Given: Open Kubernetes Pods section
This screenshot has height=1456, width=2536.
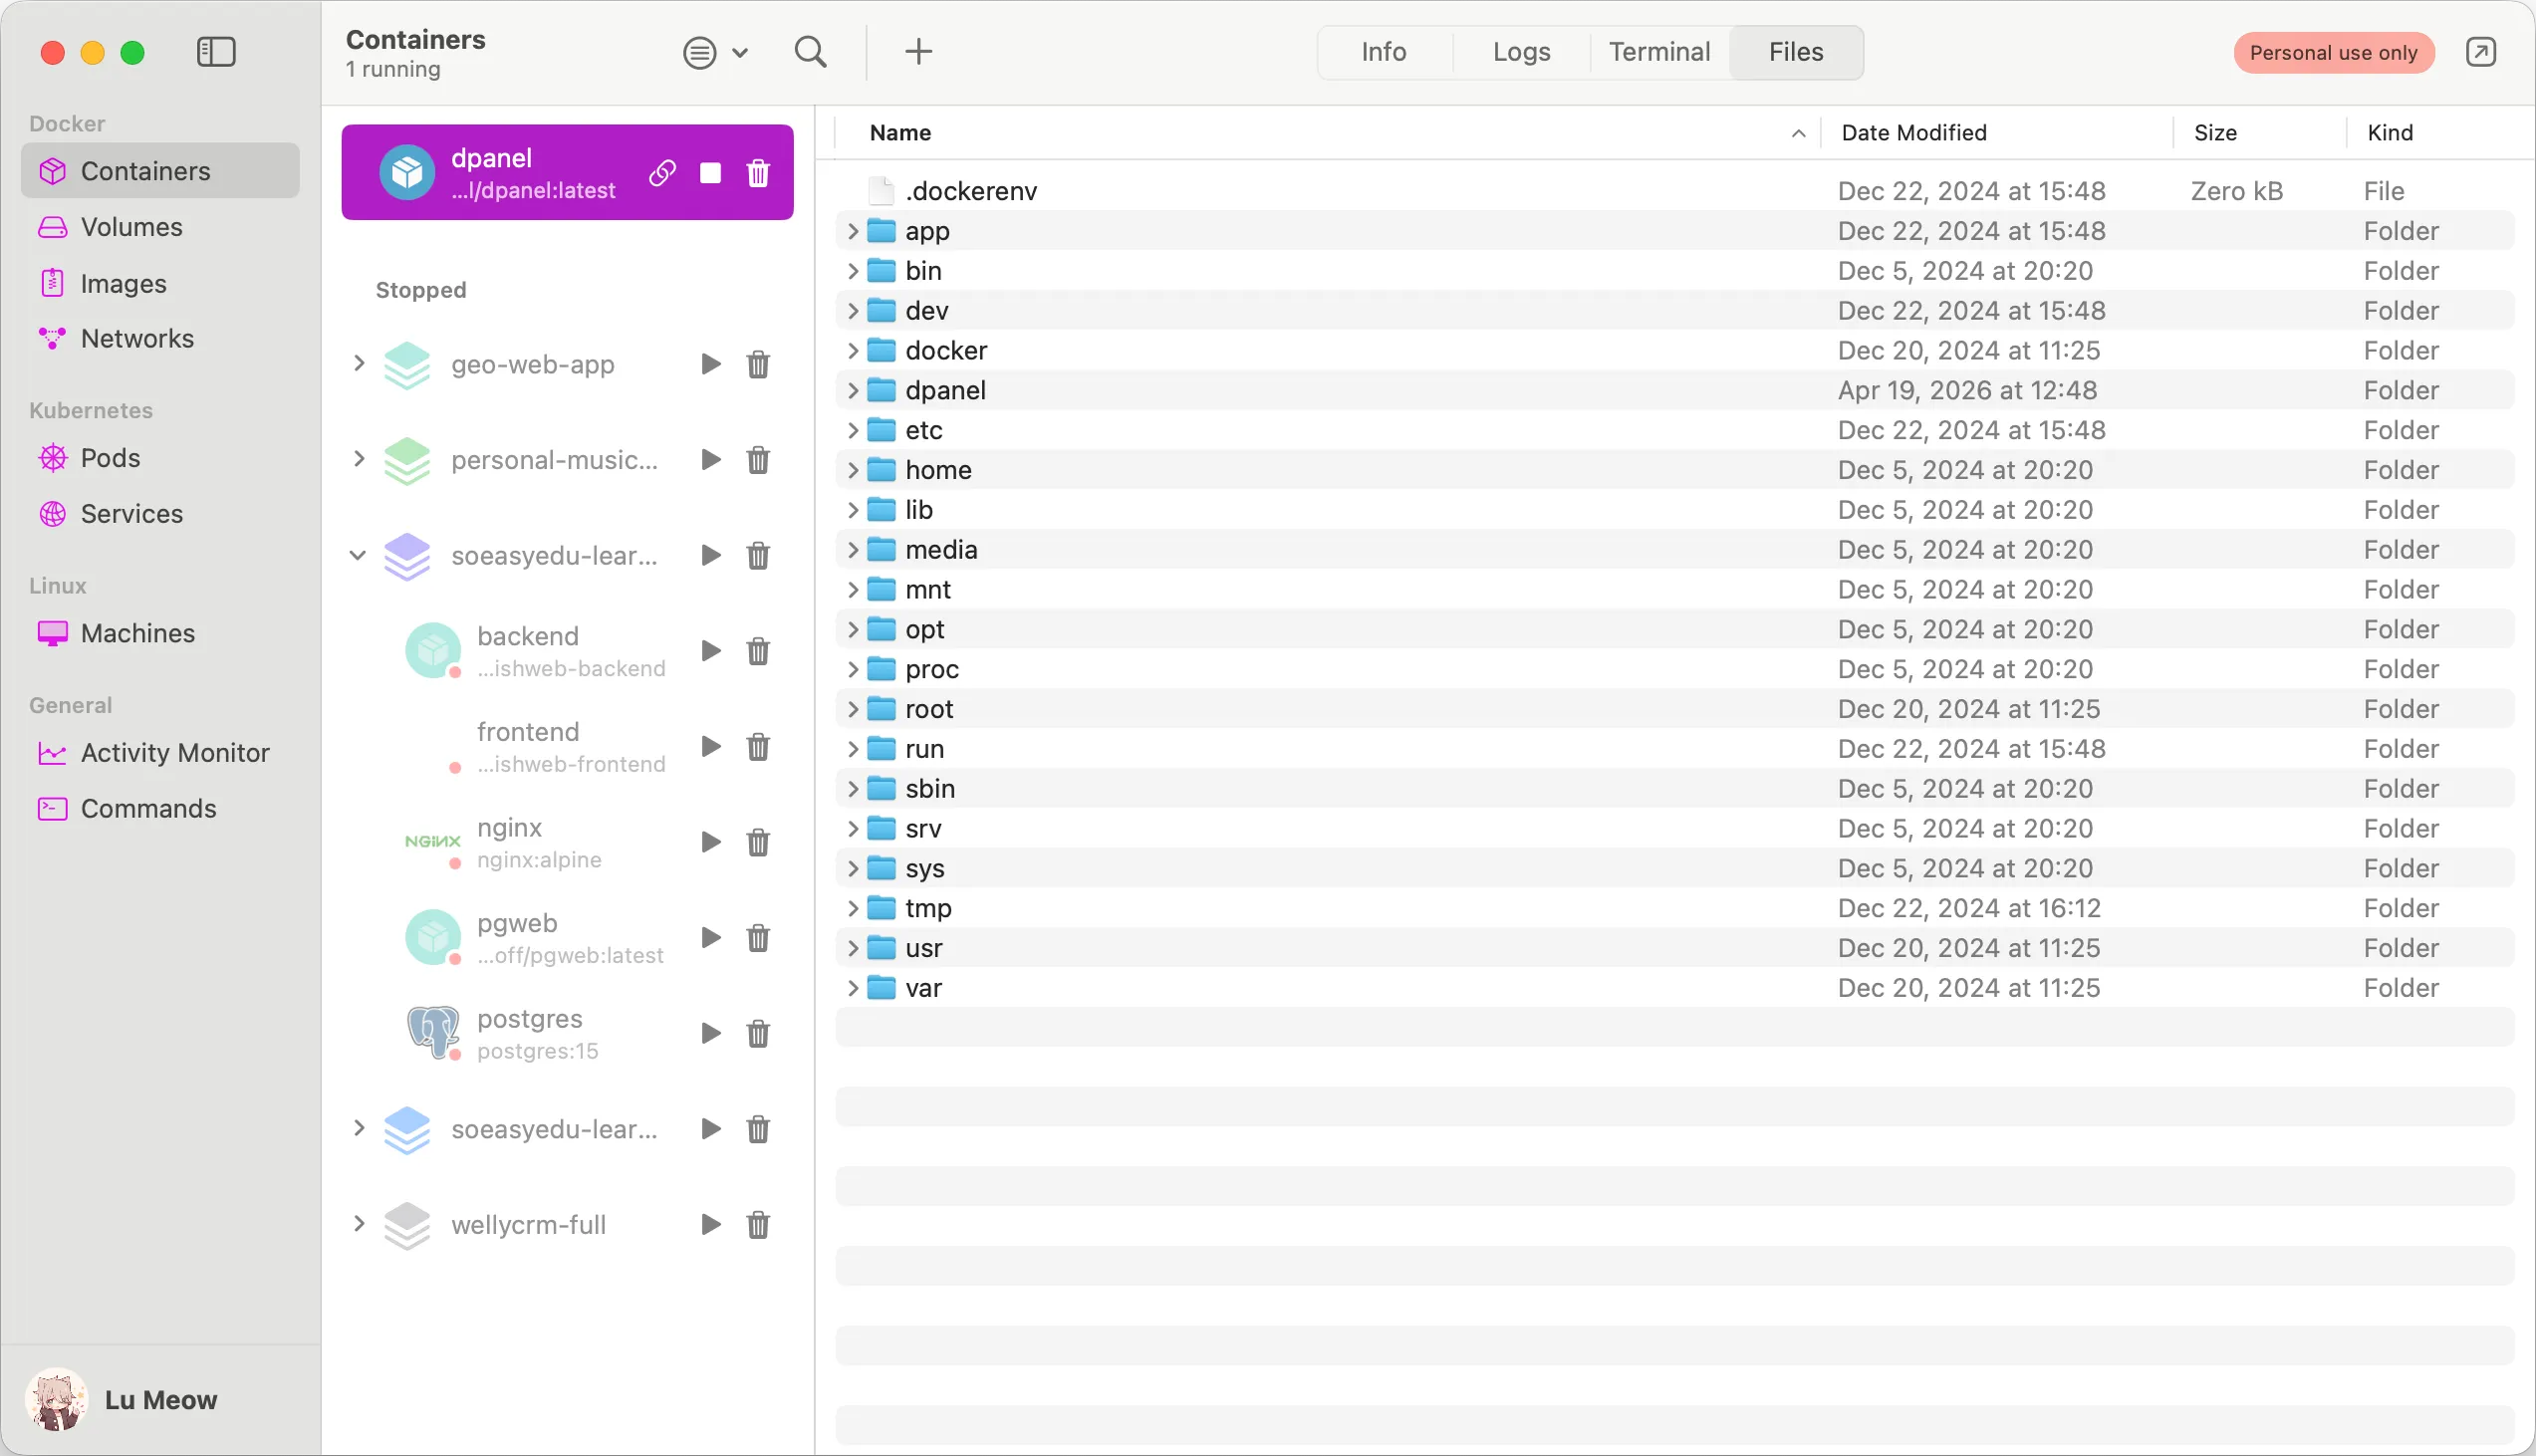Looking at the screenshot, I should 160,458.
